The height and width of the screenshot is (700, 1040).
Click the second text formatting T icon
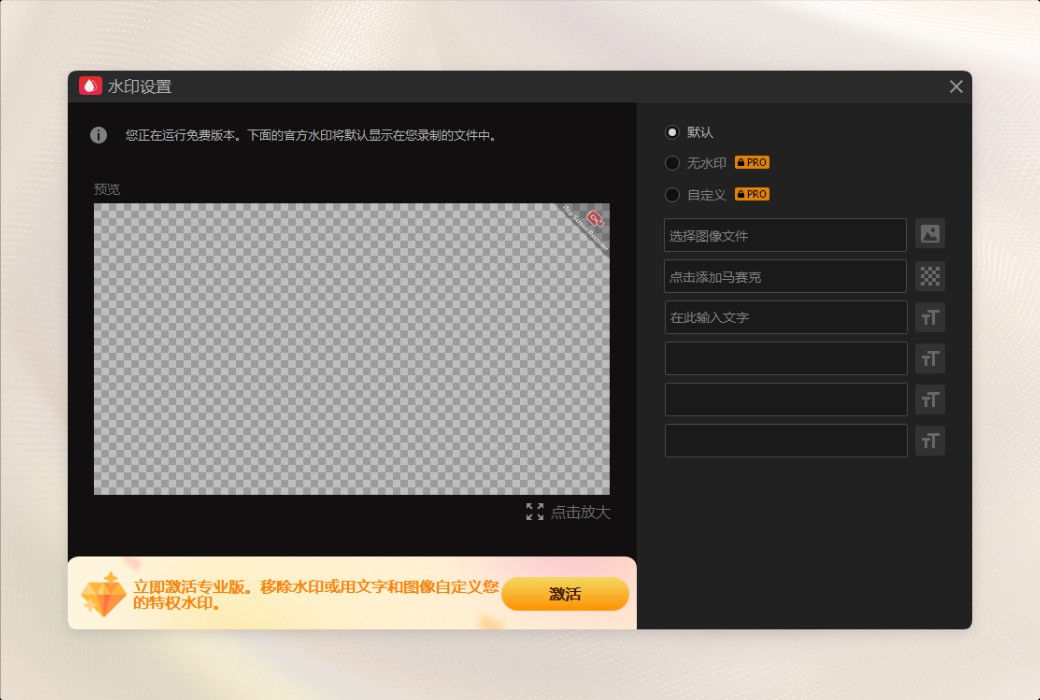(x=929, y=357)
